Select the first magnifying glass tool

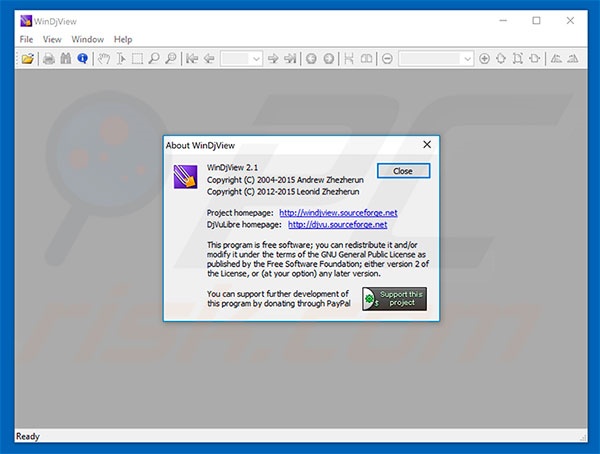(154, 59)
